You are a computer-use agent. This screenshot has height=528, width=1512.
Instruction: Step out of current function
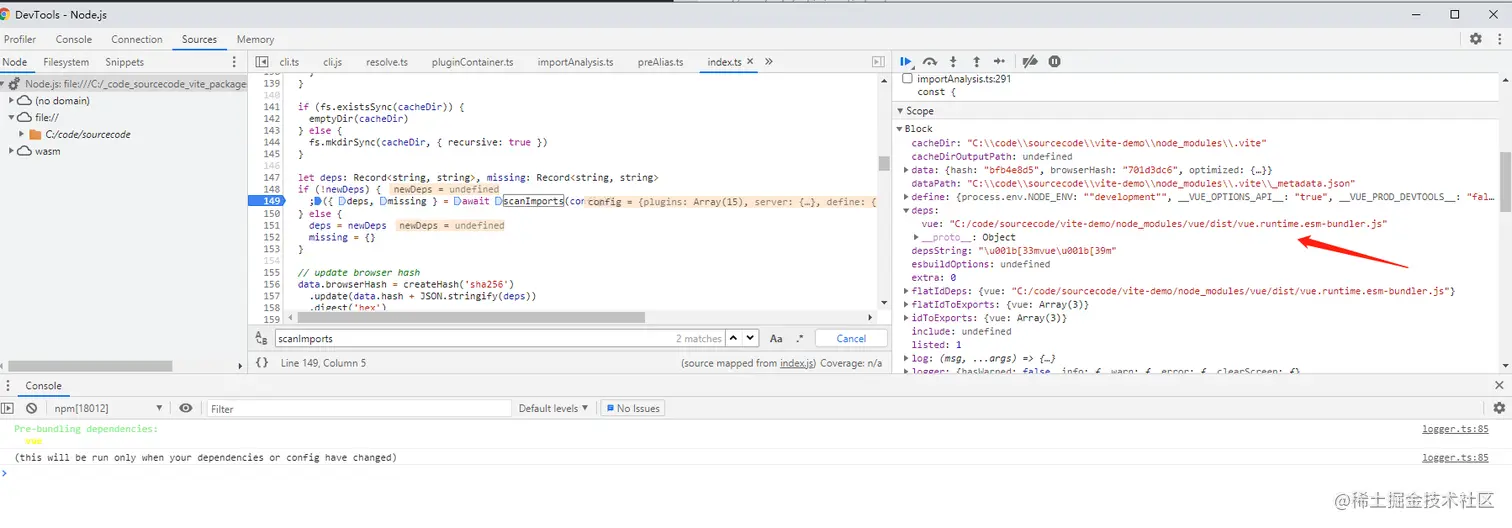pyautogui.click(x=976, y=61)
